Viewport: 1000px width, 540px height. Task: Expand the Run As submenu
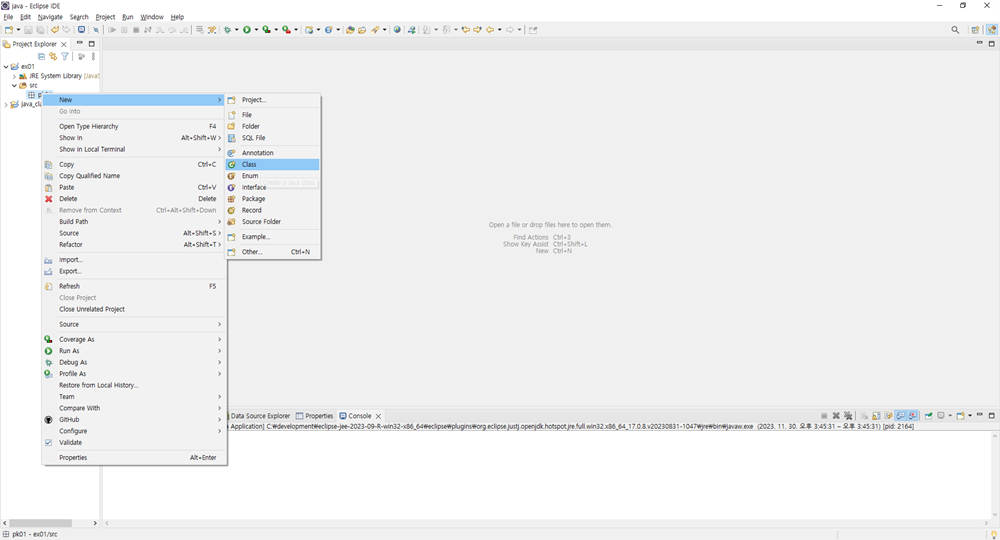[x=135, y=351]
